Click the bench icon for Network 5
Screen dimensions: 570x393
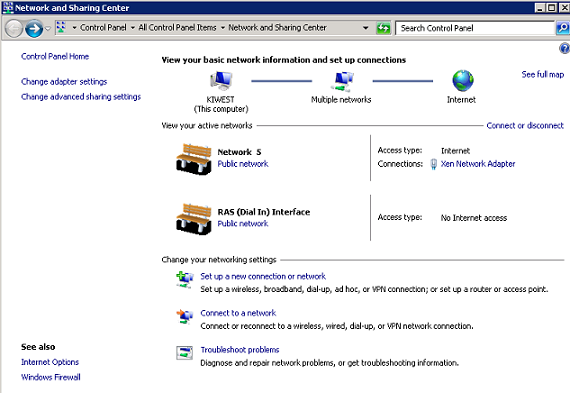point(194,159)
